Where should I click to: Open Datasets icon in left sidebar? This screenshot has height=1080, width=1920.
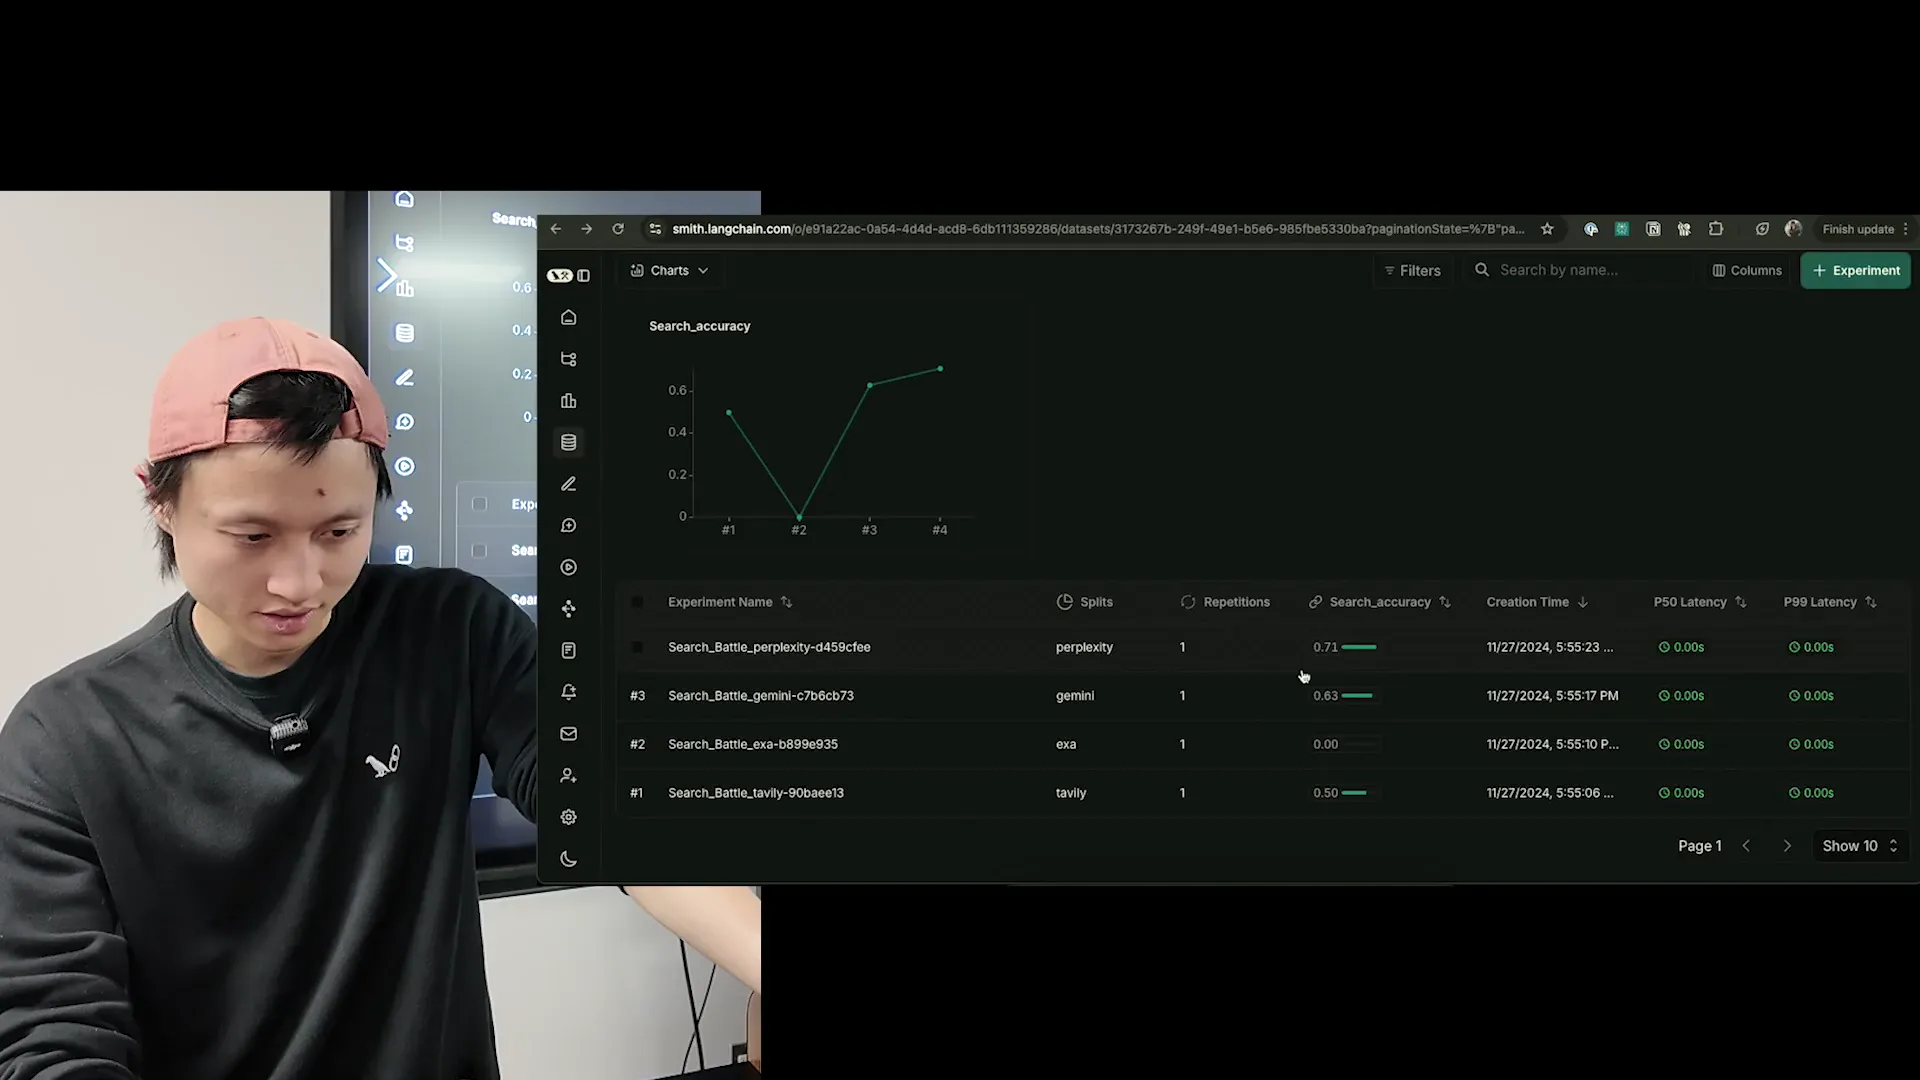568,442
